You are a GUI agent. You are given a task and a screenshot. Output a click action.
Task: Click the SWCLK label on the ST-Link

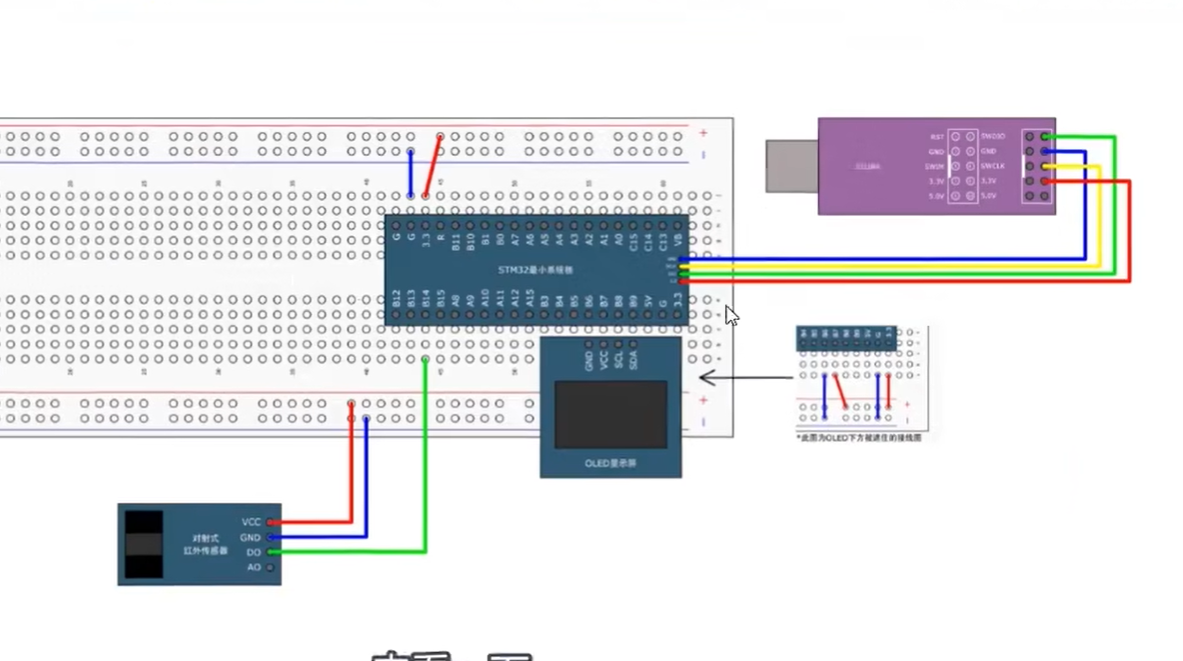click(992, 166)
